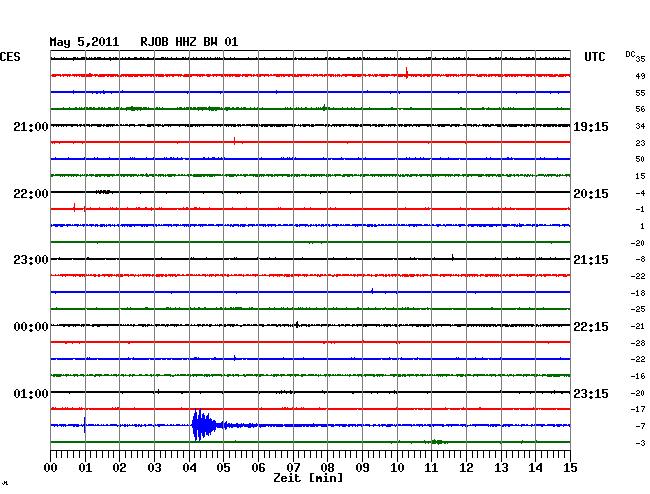The image size is (650, 494).
Task: Select the "01:00" local time label
Action: pos(31,393)
